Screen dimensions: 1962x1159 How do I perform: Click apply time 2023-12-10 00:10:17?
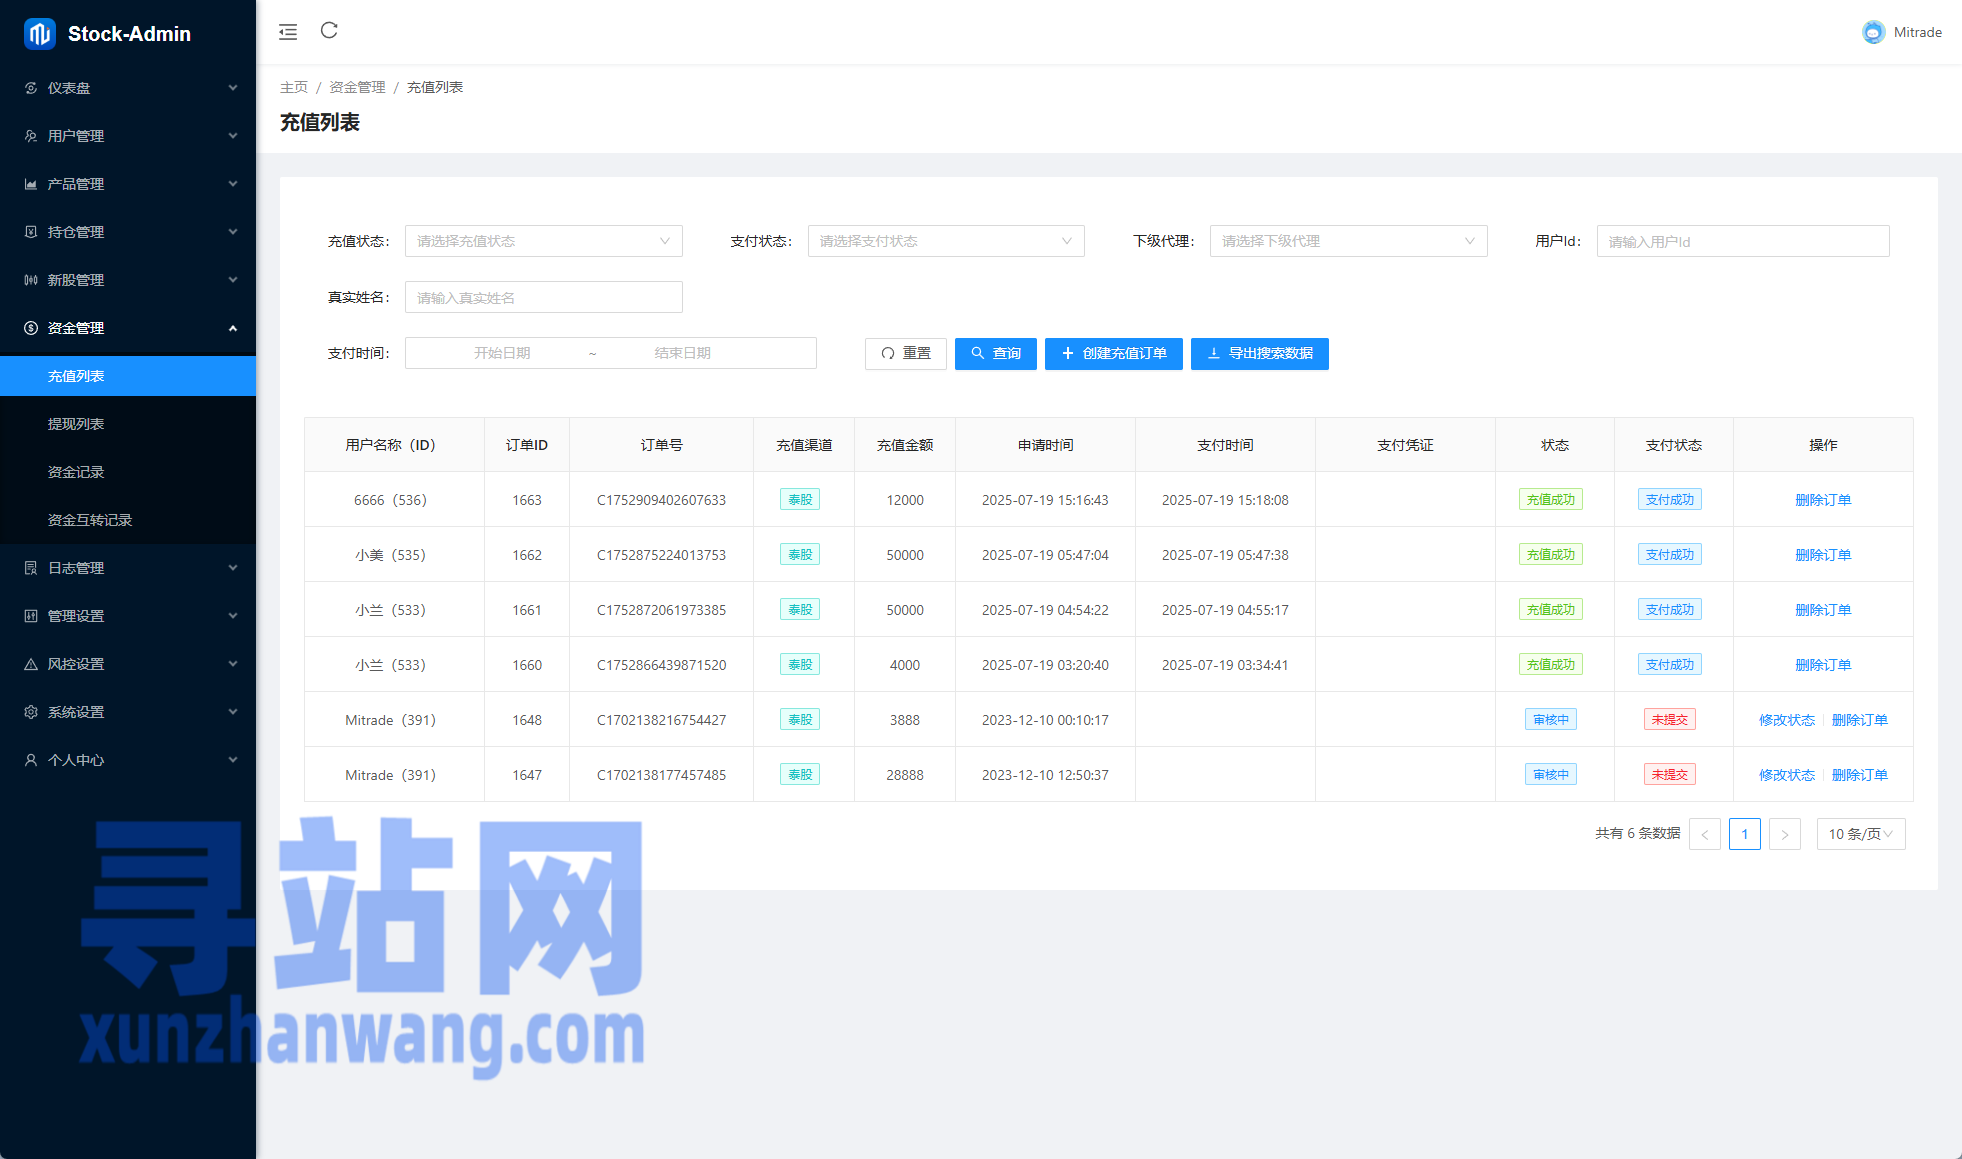[1045, 720]
